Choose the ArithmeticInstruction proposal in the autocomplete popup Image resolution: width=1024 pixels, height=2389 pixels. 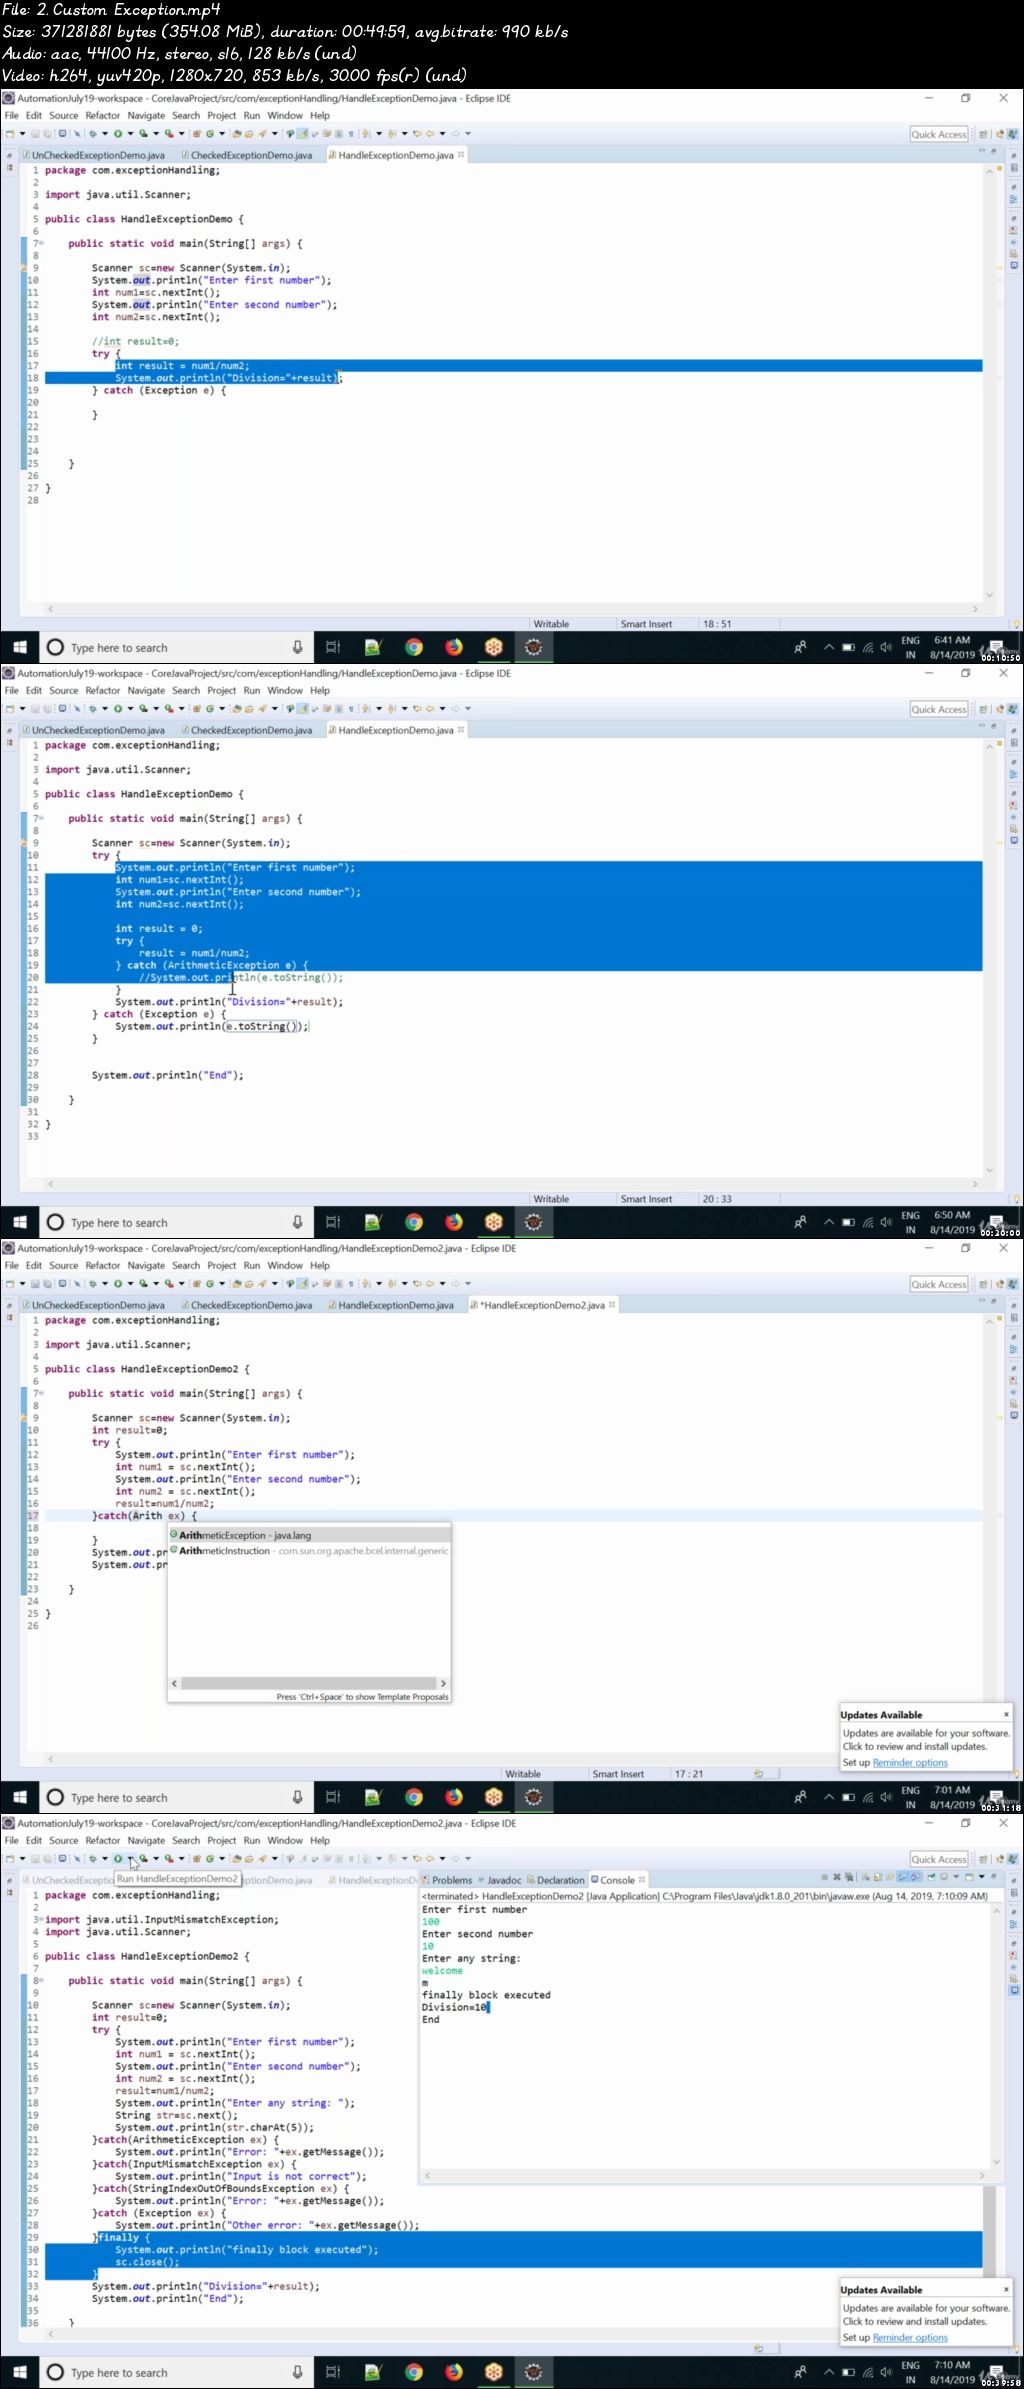pyautogui.click(x=309, y=1551)
